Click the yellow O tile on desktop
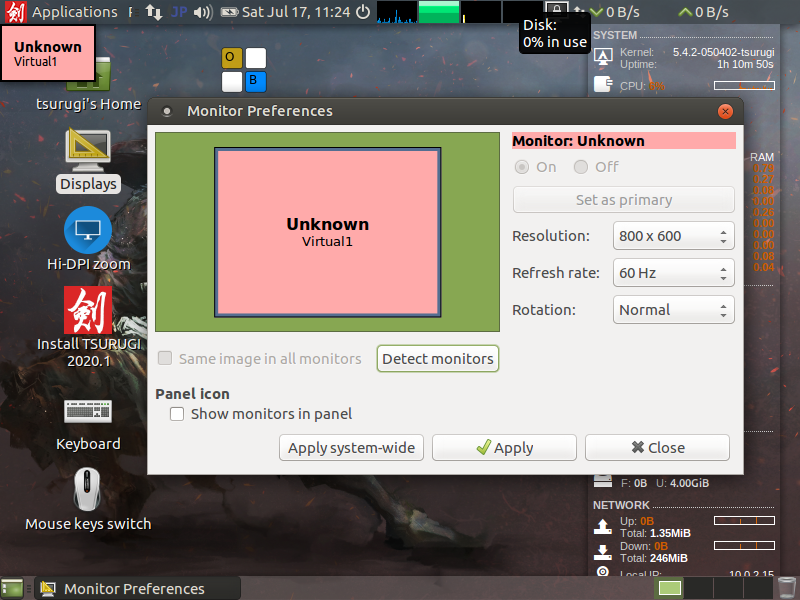This screenshot has height=600, width=800. click(x=232, y=58)
